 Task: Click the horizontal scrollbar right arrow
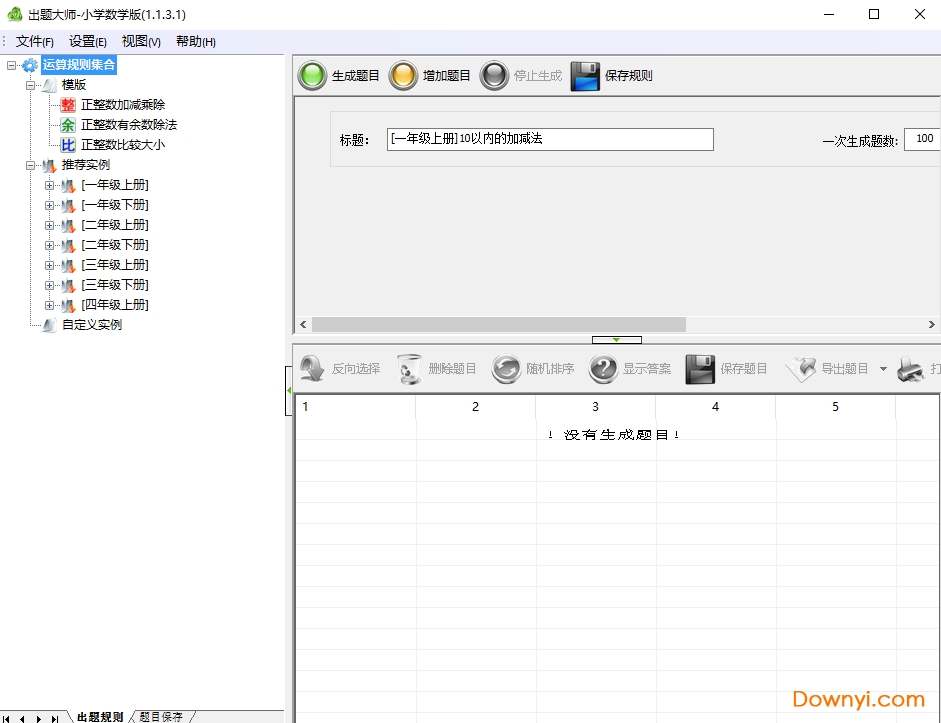tap(932, 325)
